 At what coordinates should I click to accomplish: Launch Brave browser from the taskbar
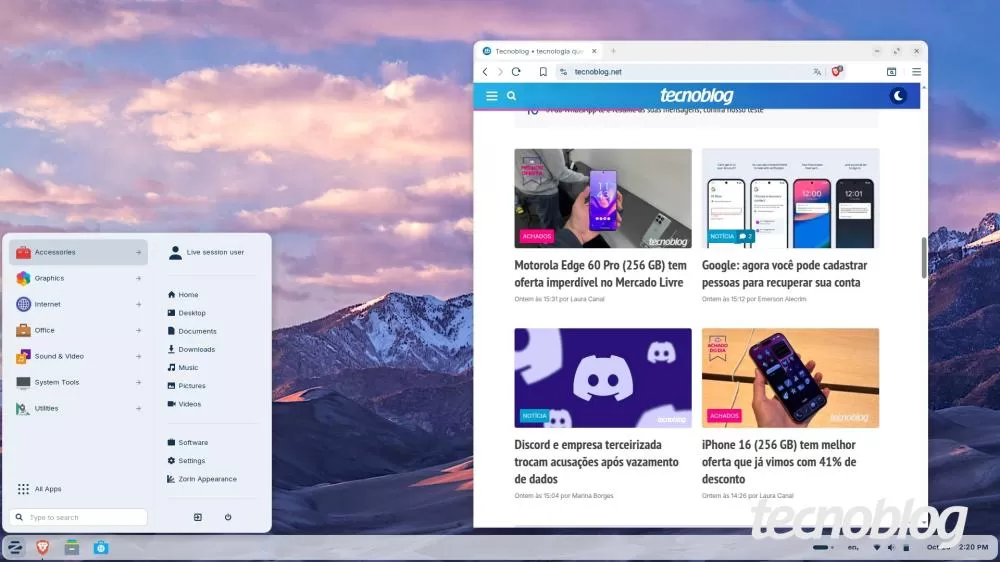coord(43,547)
